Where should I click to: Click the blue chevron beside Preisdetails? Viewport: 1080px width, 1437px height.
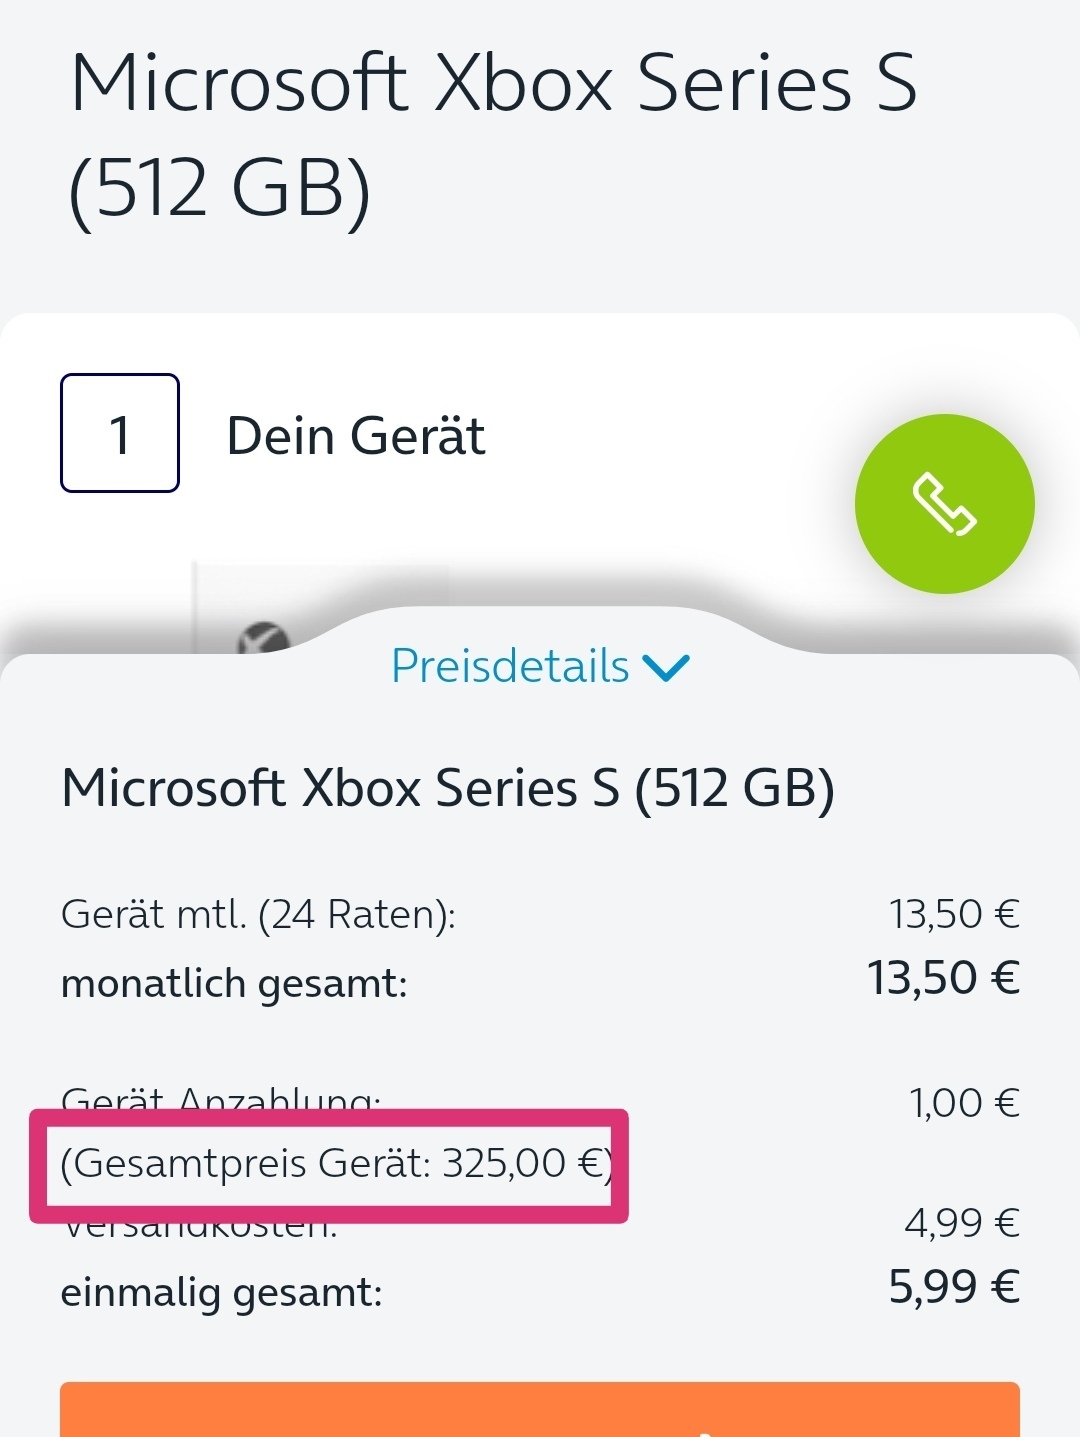666,668
